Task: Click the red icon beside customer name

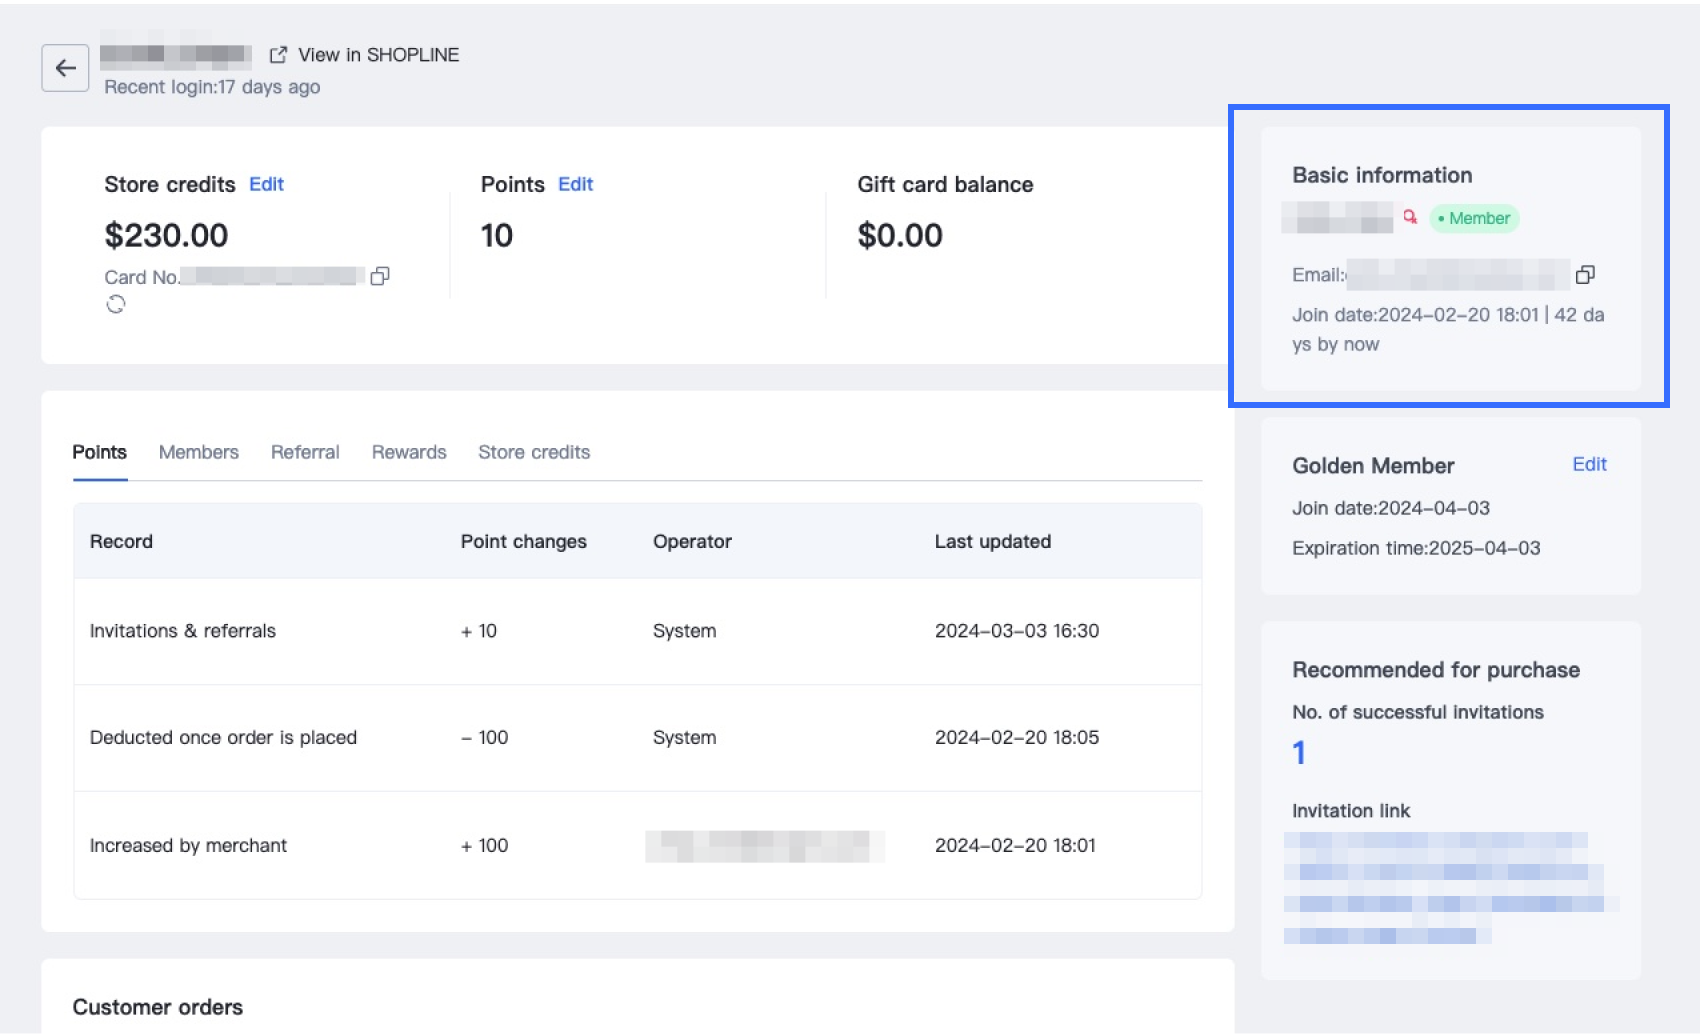Action: click(1410, 217)
